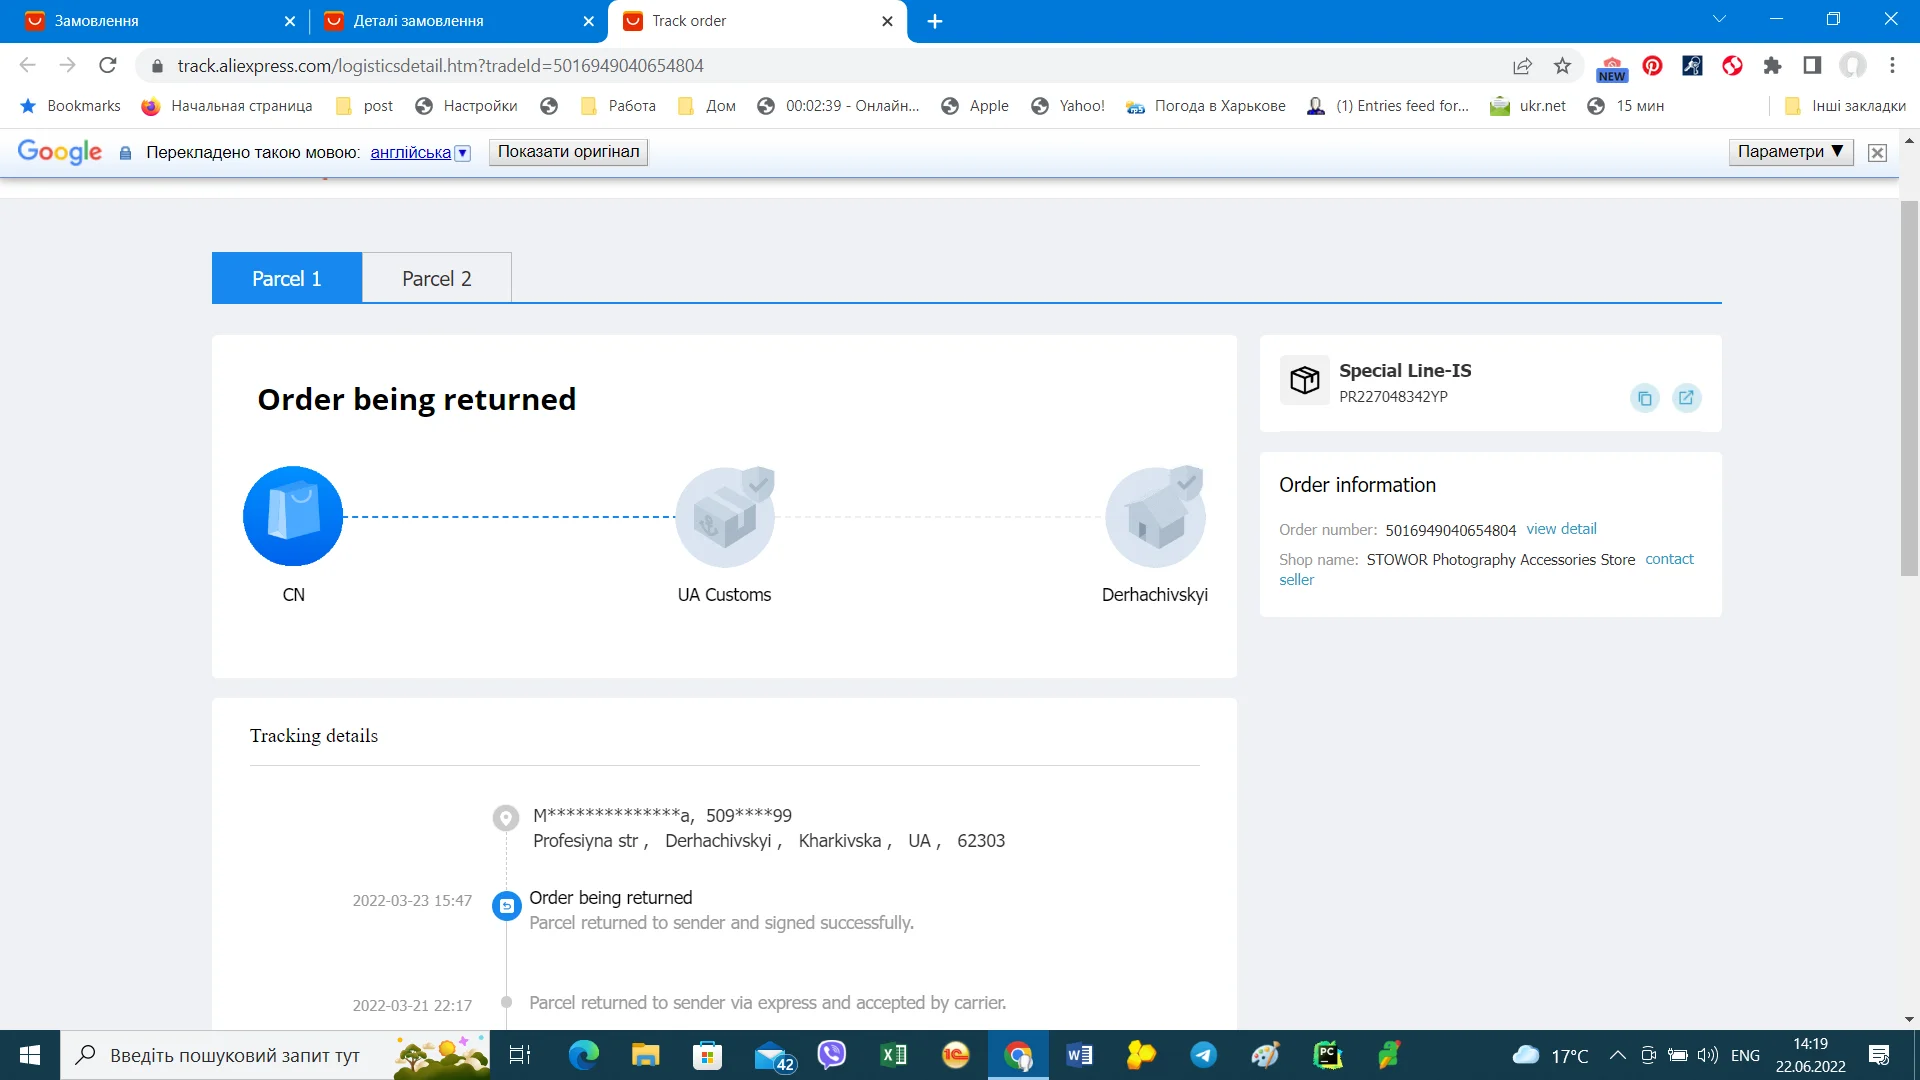Click the Показати оригінал button
Viewport: 1920px width, 1080px height.
pos(568,152)
